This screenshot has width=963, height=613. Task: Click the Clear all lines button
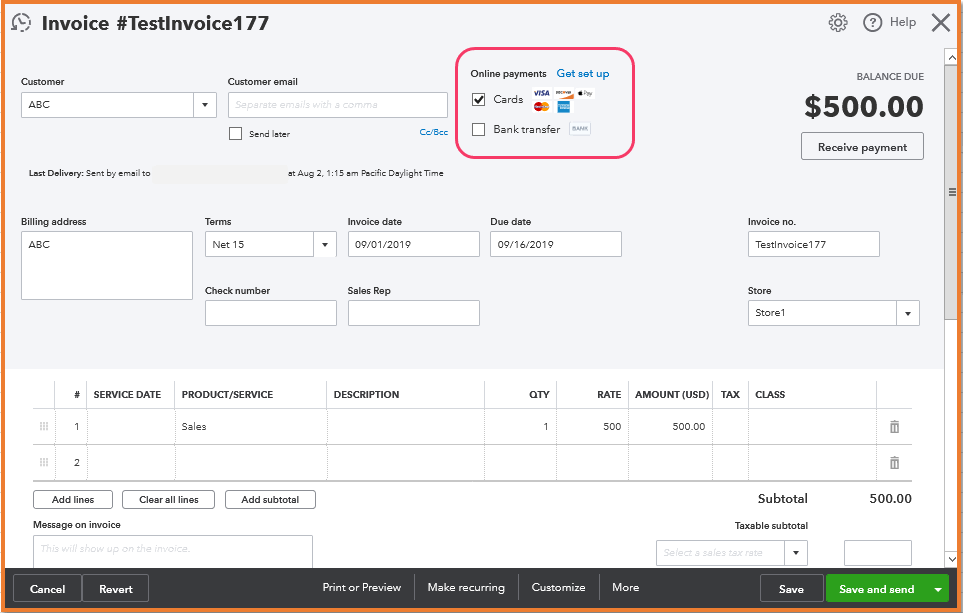169,500
